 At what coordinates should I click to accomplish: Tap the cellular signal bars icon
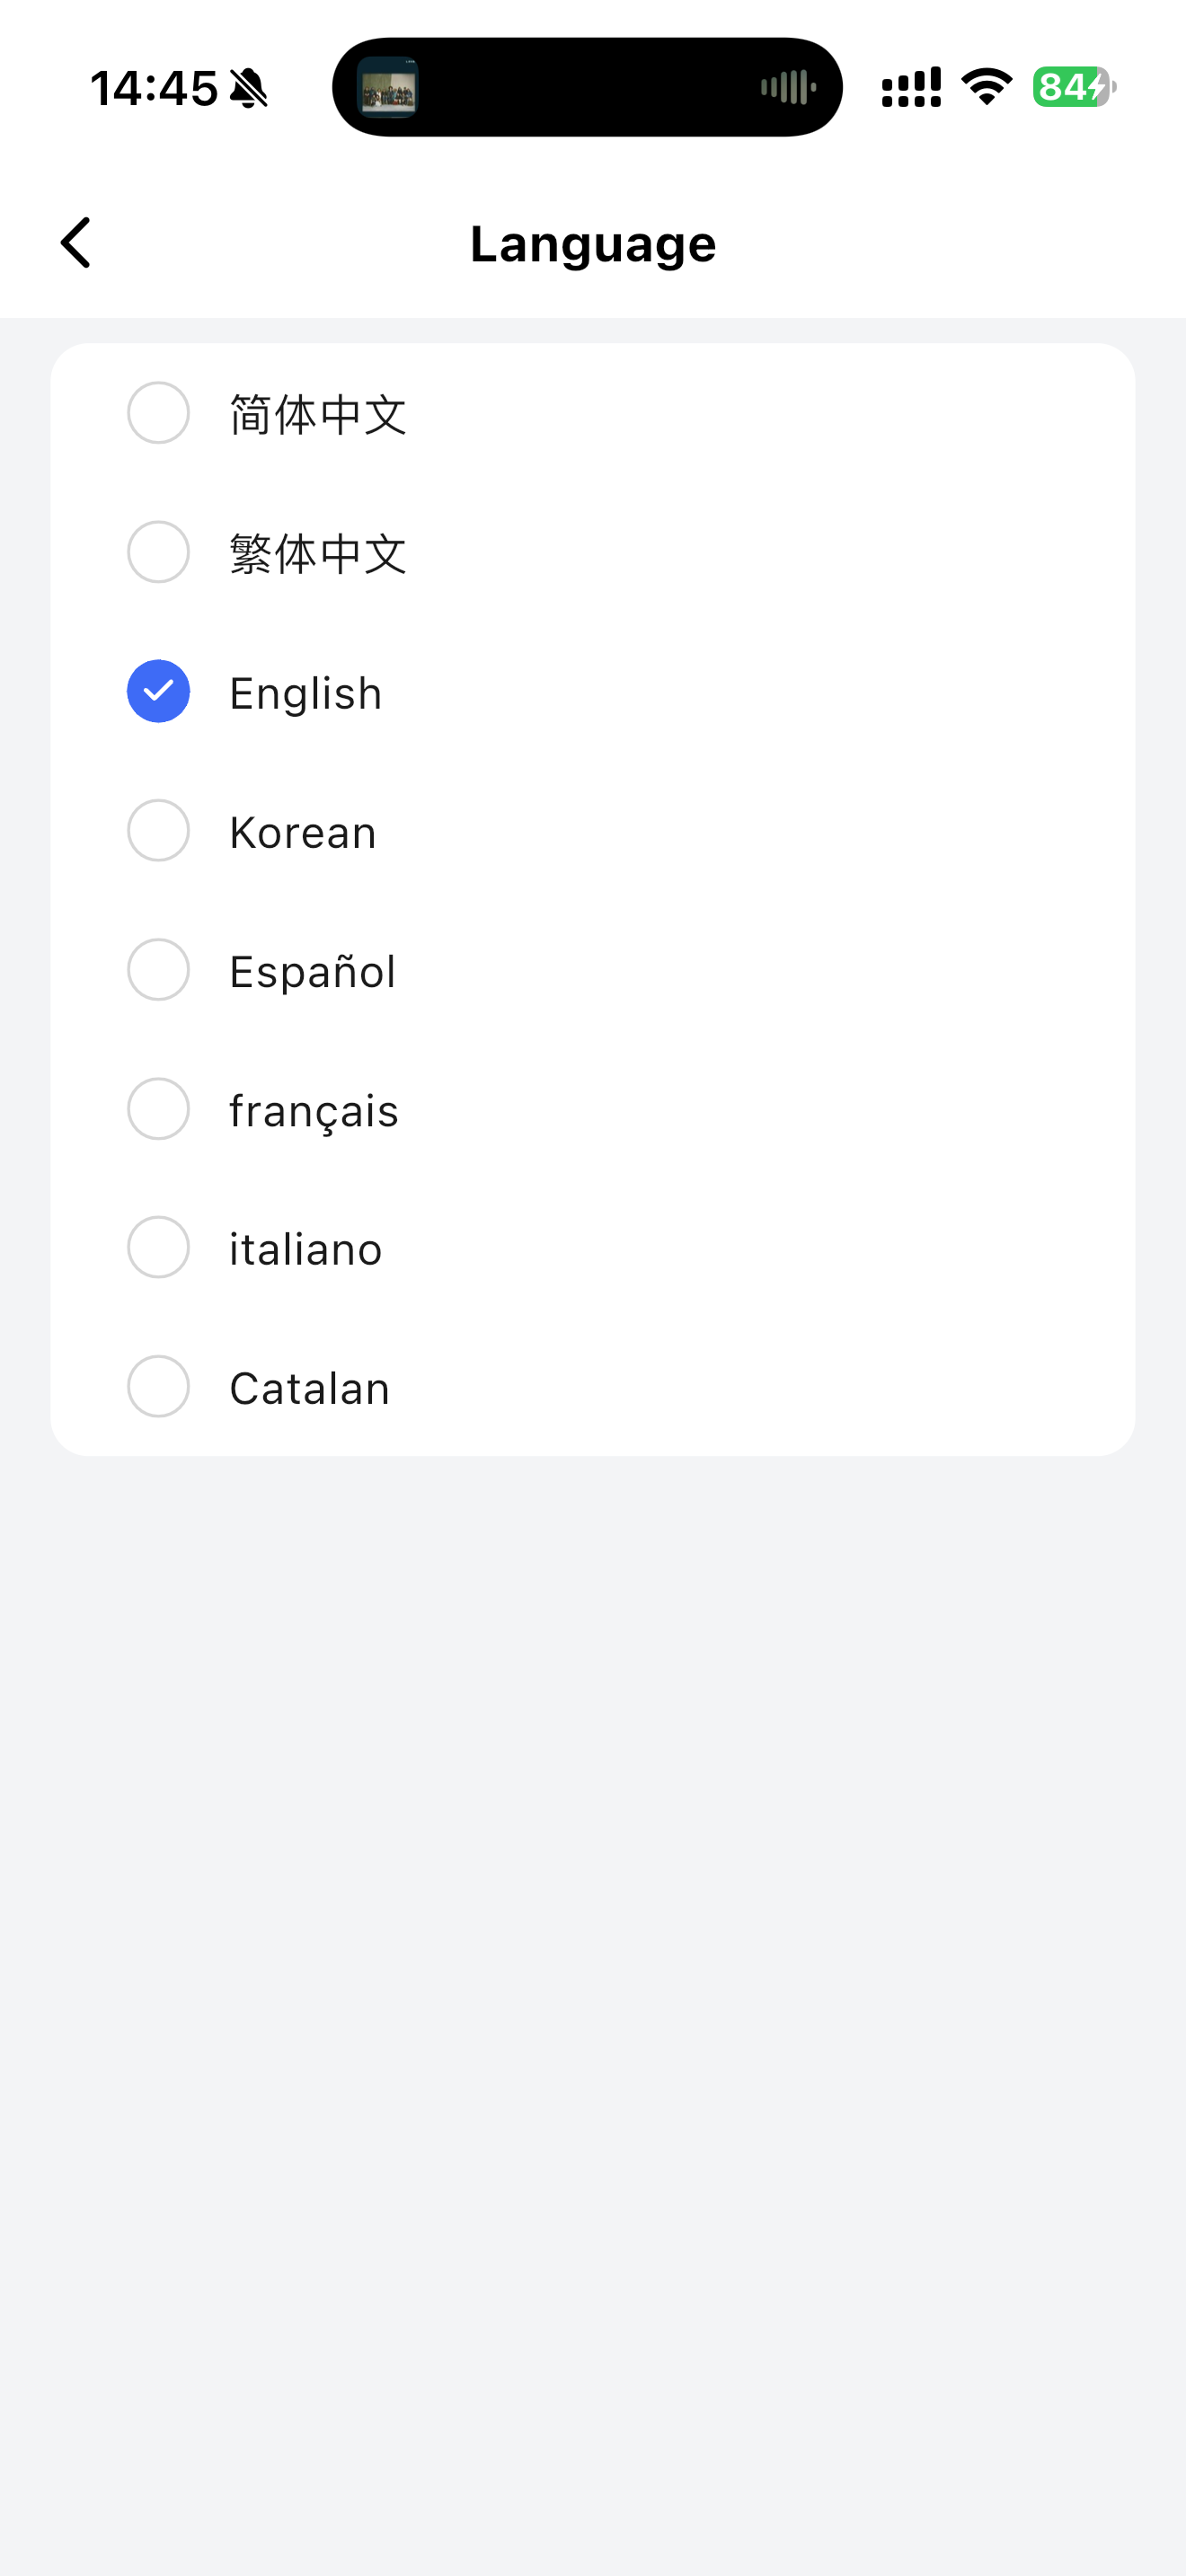point(911,87)
